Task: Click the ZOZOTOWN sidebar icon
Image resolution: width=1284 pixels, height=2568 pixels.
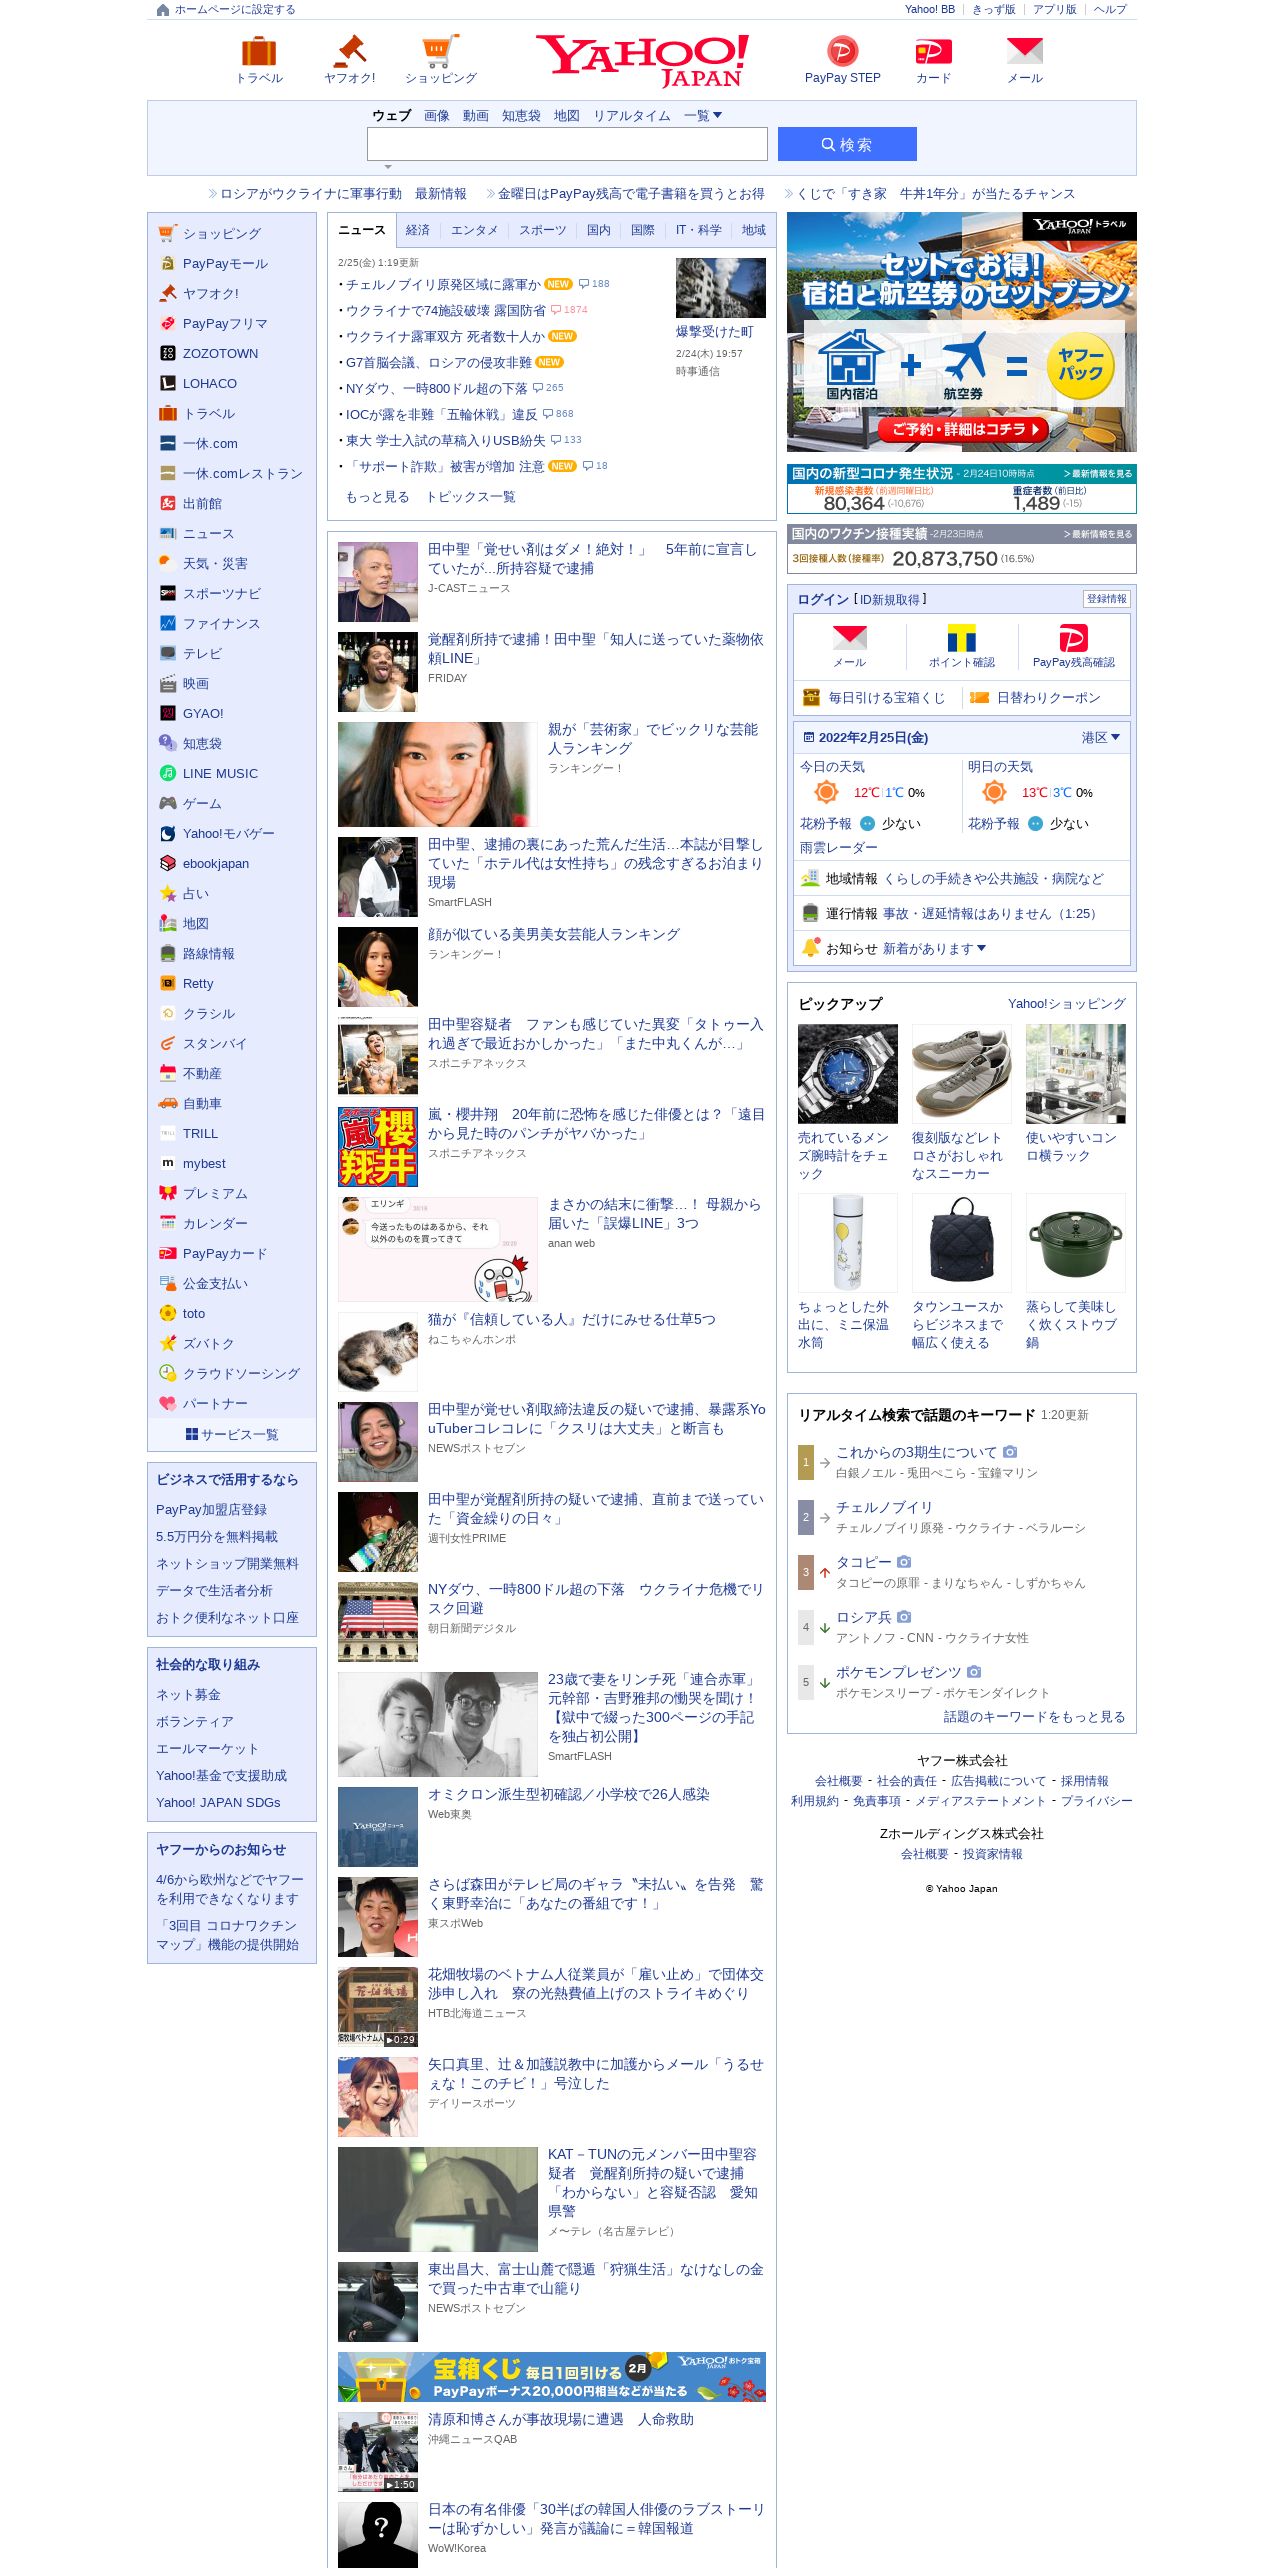Action: point(168,353)
